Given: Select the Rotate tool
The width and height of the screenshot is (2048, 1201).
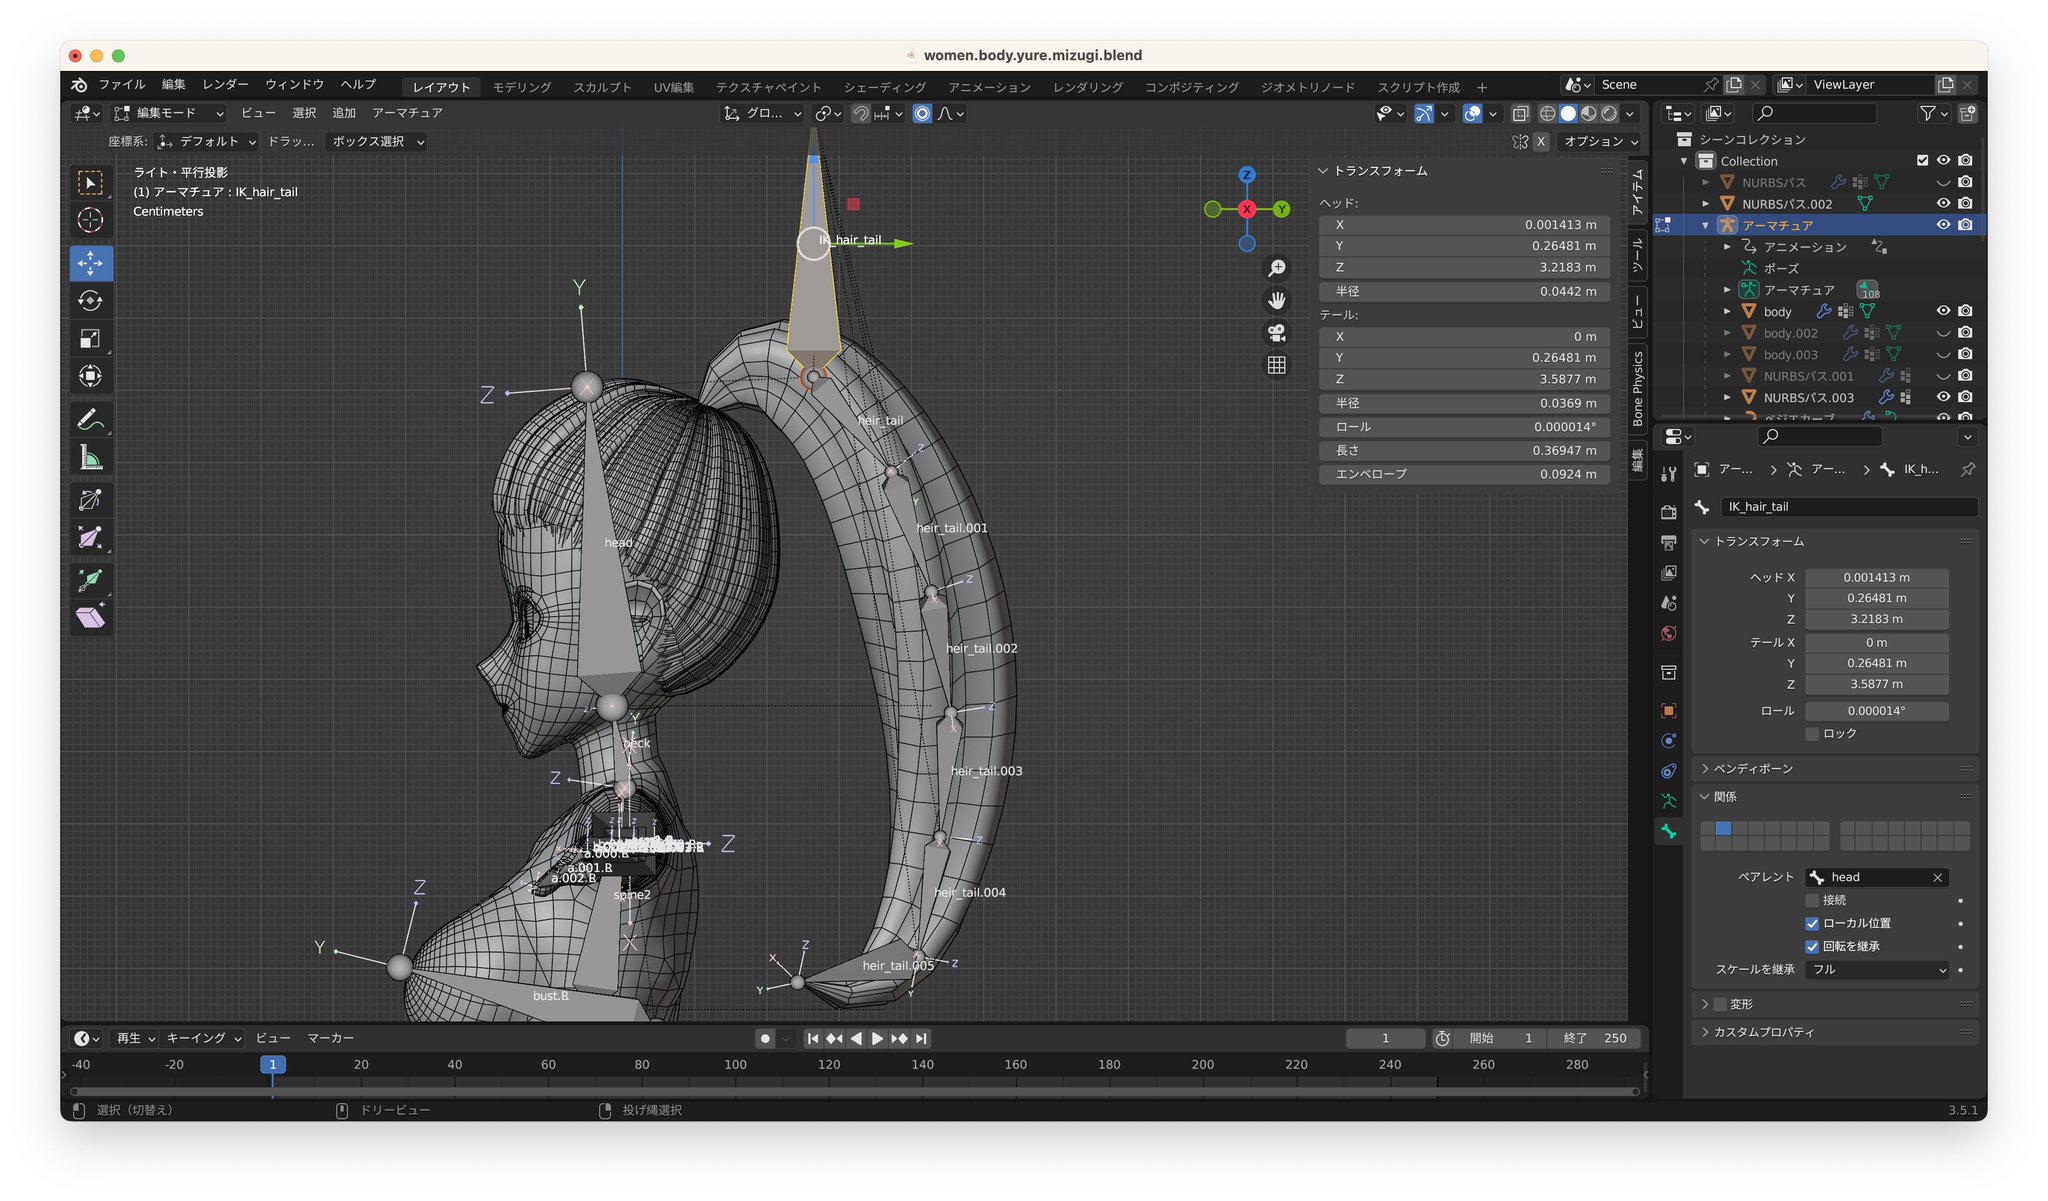Looking at the screenshot, I should (x=90, y=300).
